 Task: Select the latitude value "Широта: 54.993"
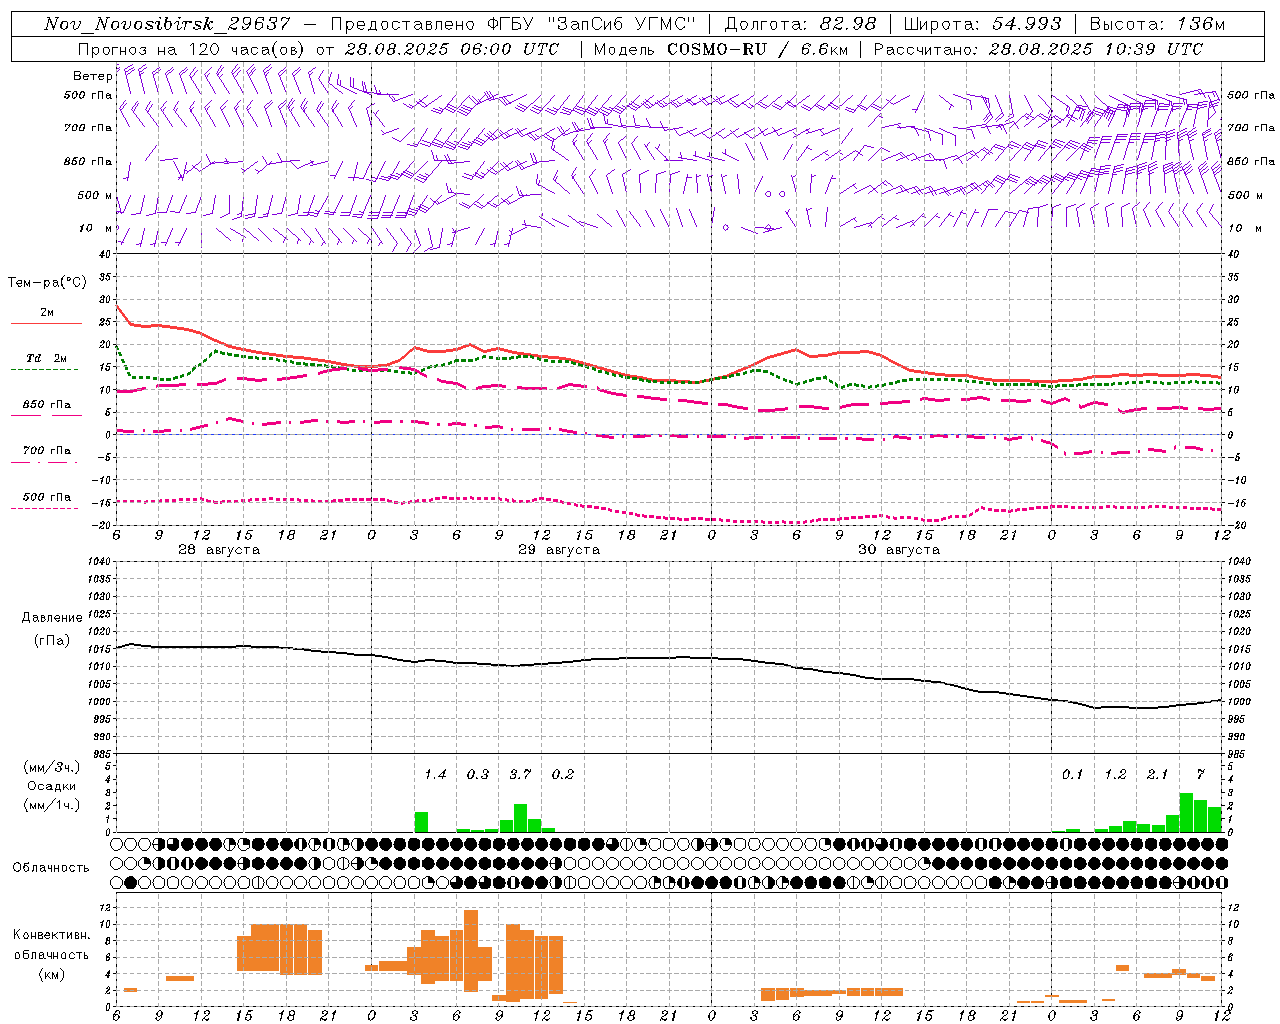click(x=982, y=24)
